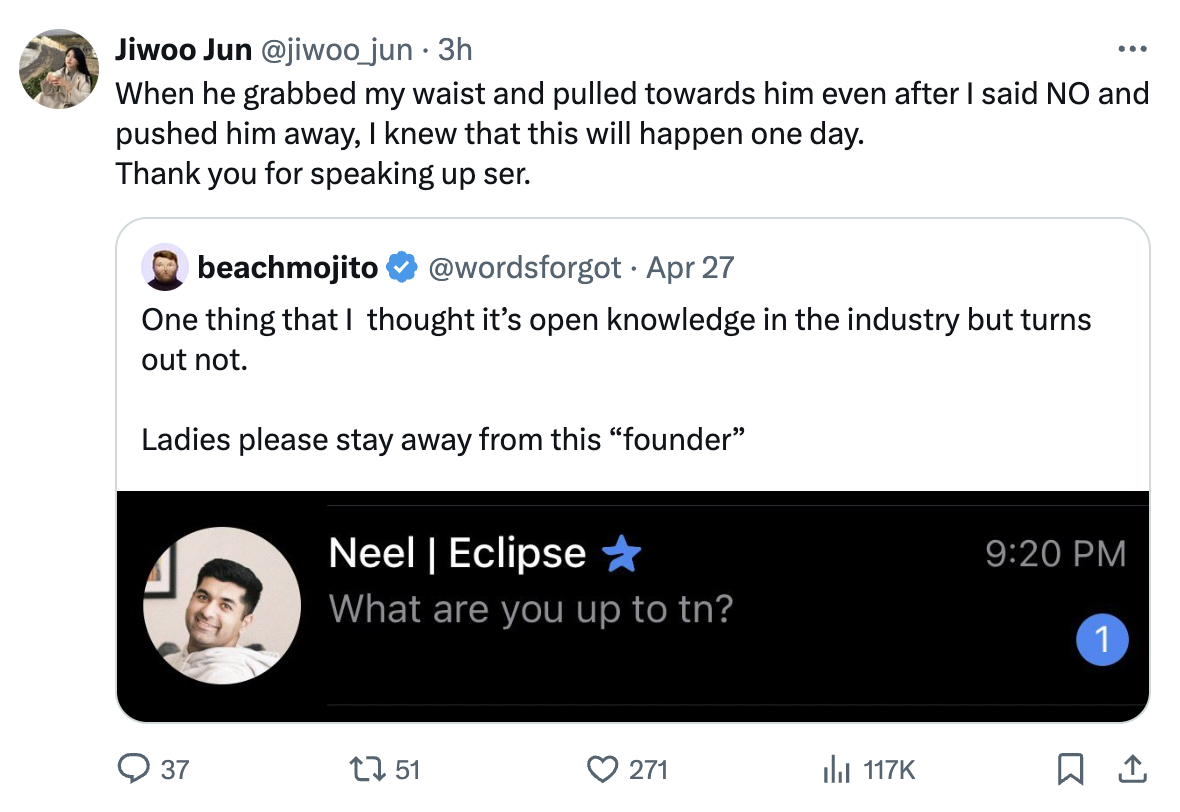View tweet analytics showing 117K views
The width and height of the screenshot is (1180, 812).
(x=838, y=769)
